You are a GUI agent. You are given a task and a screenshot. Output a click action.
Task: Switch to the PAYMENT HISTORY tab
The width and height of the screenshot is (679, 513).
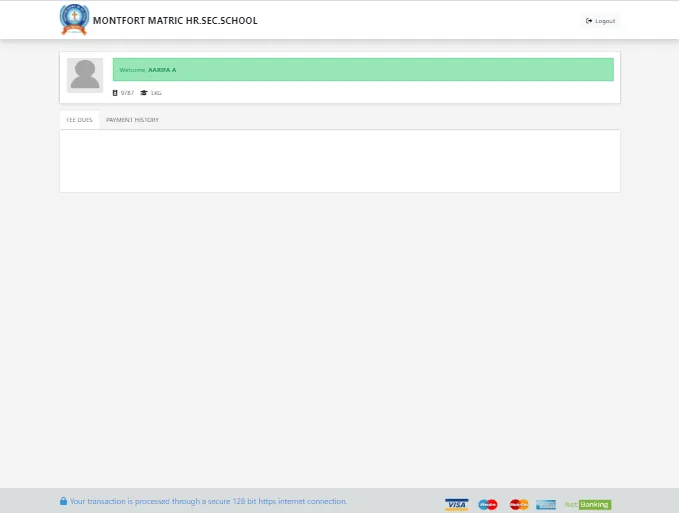tap(133, 120)
